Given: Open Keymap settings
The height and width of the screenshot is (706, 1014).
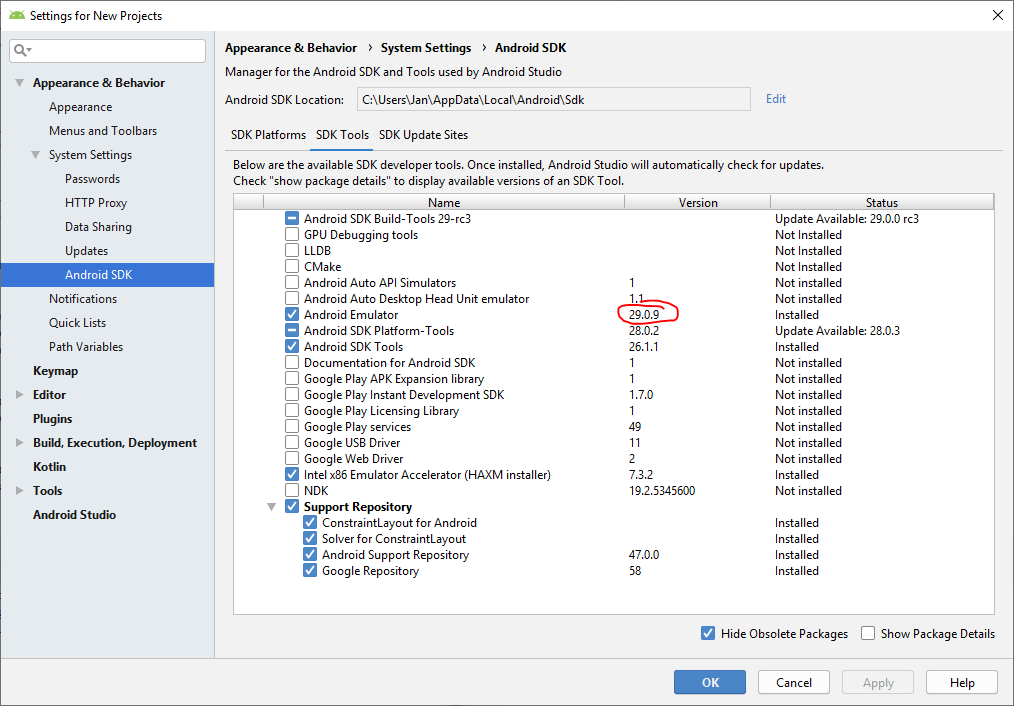Looking at the screenshot, I should click(x=56, y=370).
